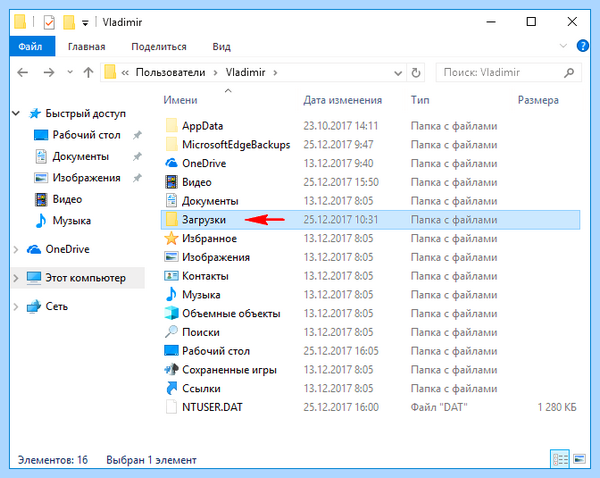600x478 pixels.
Task: Select the Загрузки folder icon
Action: pyautogui.click(x=171, y=219)
